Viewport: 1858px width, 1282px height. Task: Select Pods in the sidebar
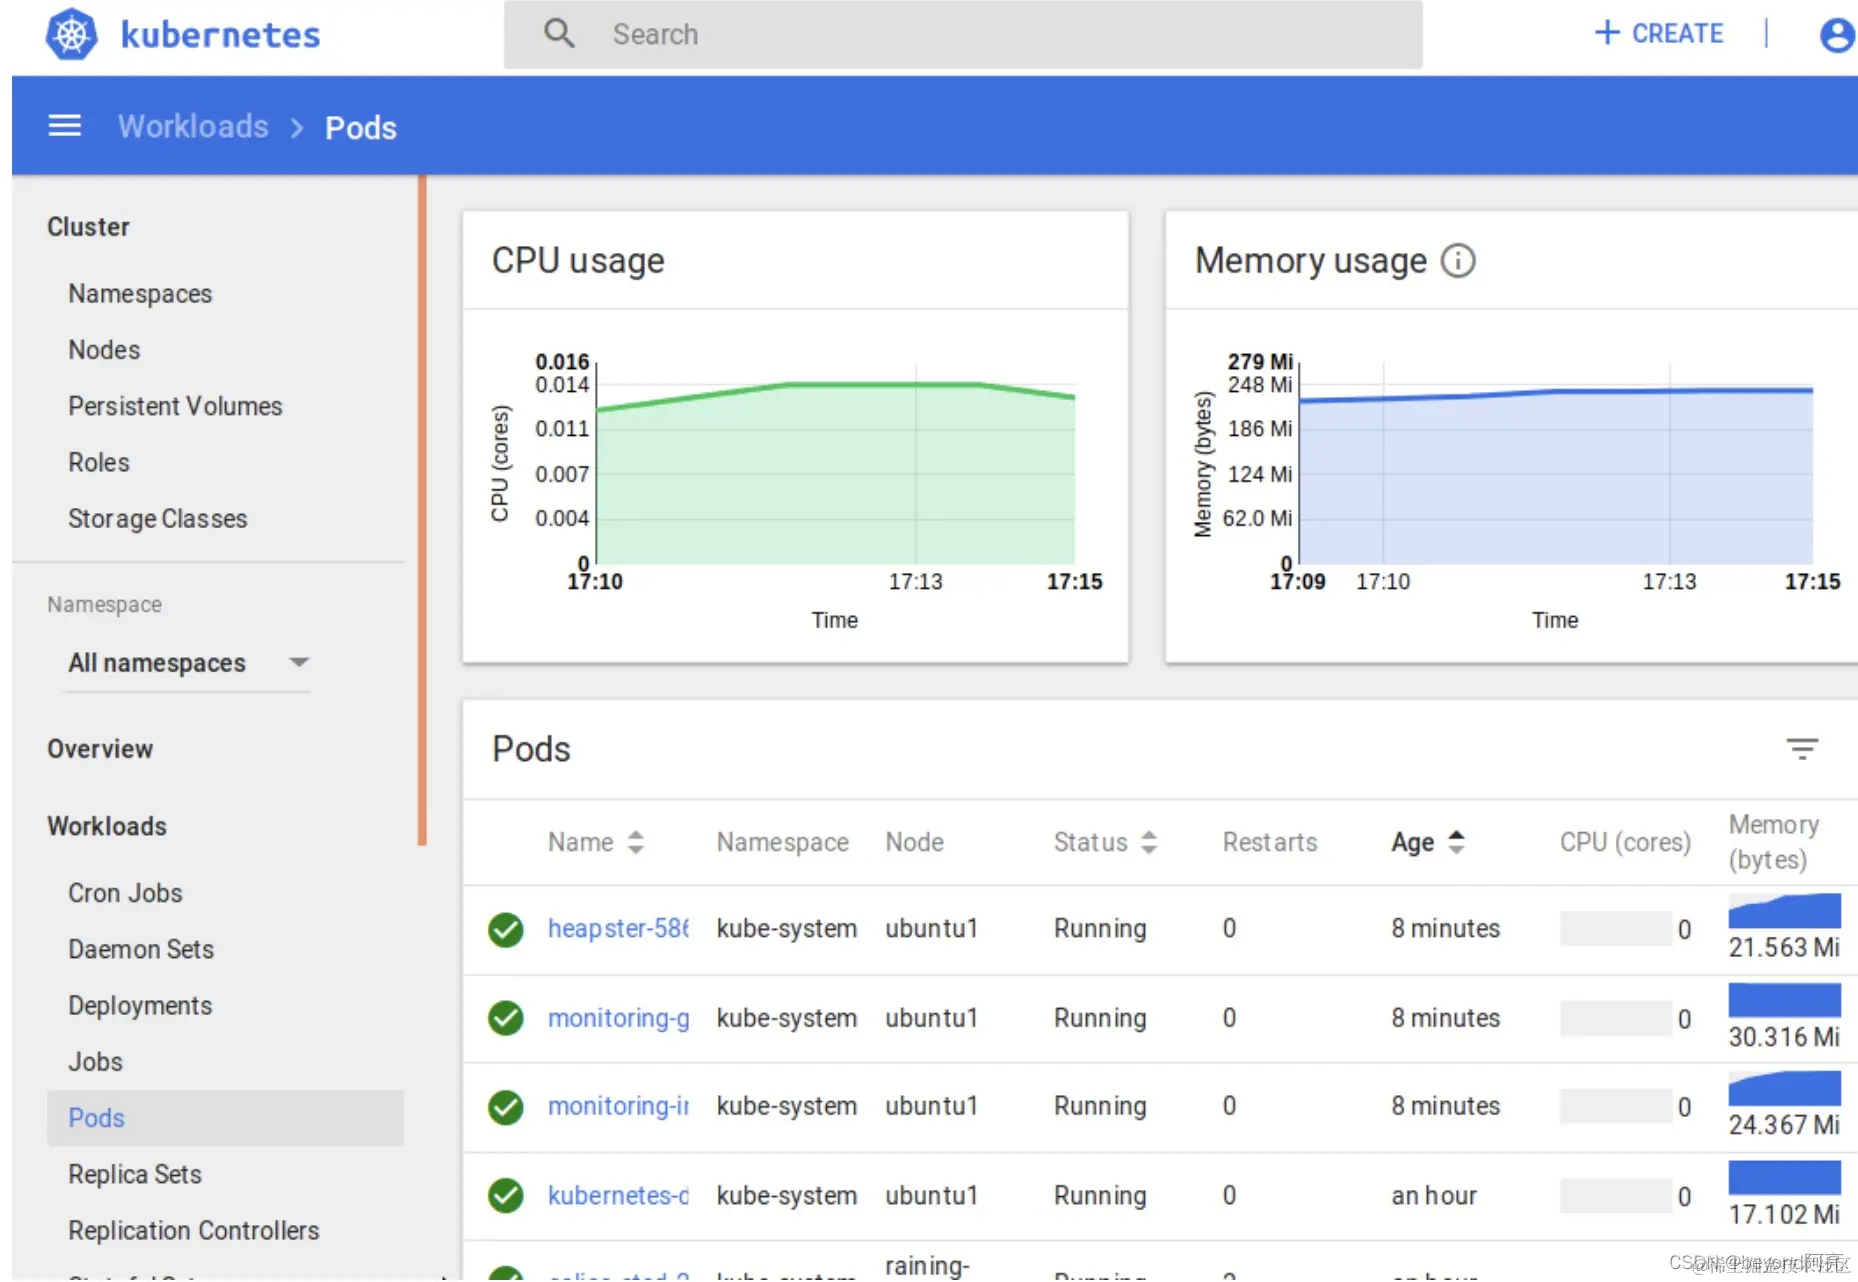[225, 1118]
